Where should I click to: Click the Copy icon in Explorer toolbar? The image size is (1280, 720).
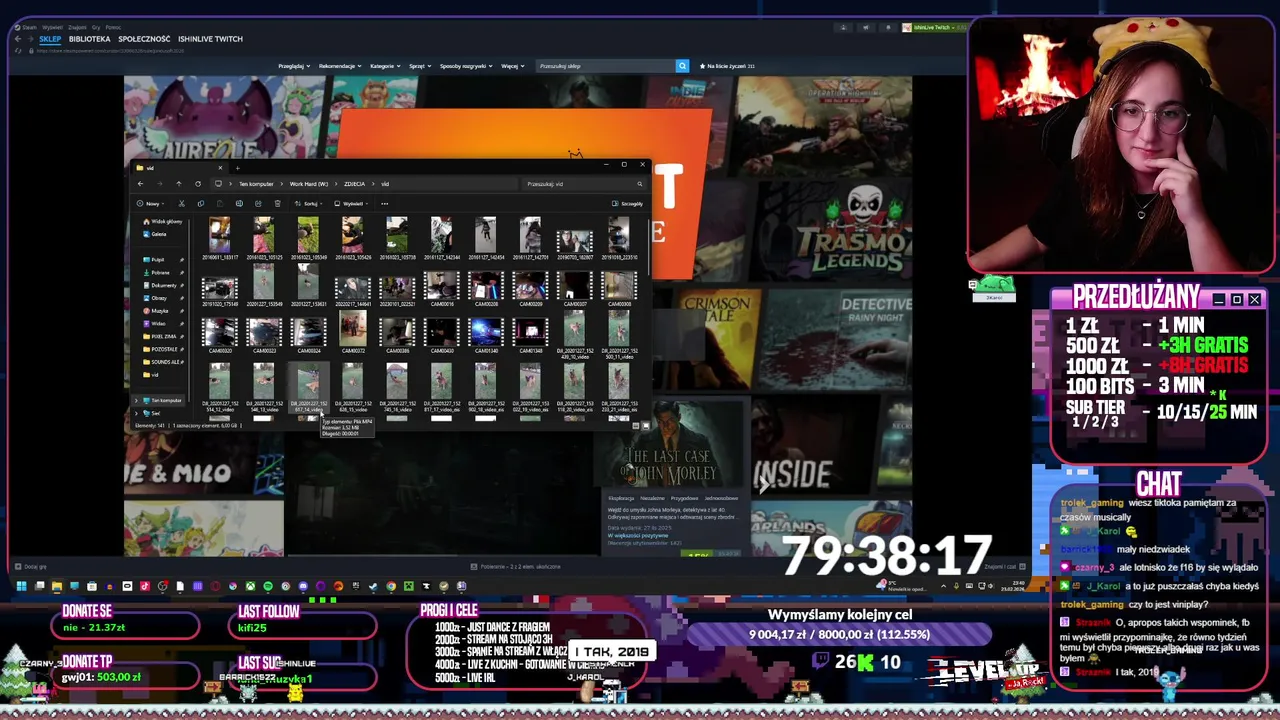coord(201,204)
